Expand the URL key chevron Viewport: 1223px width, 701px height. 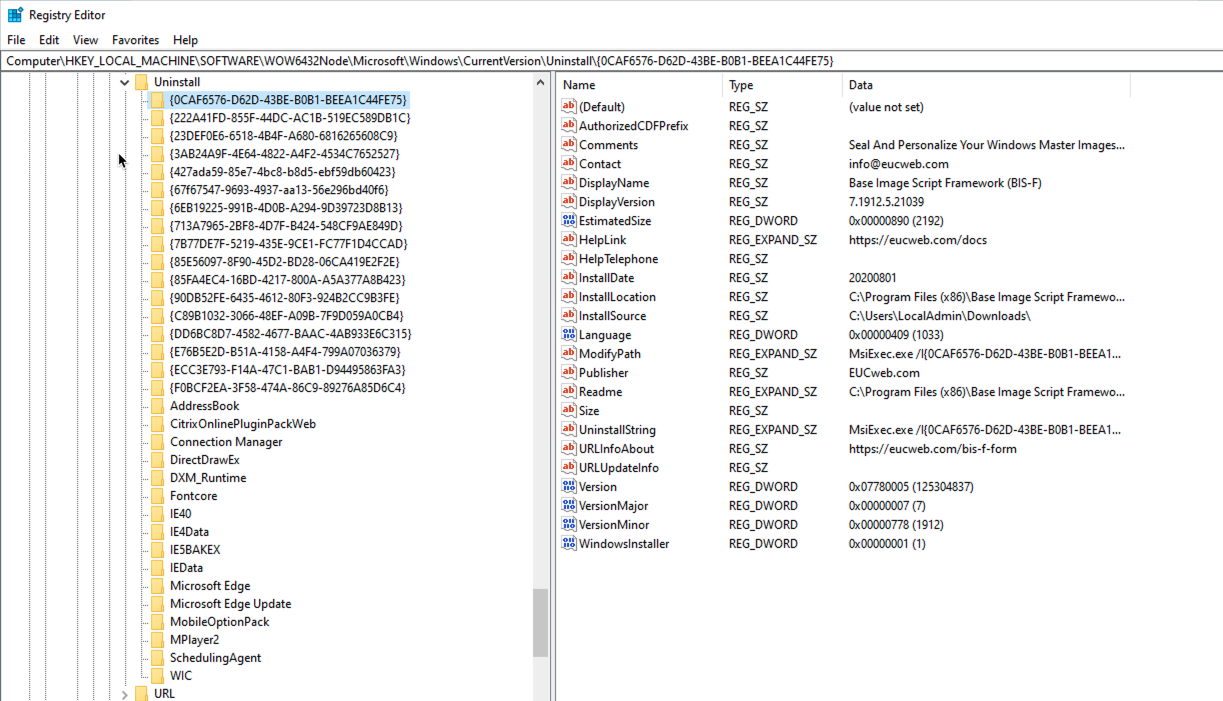[124, 692]
